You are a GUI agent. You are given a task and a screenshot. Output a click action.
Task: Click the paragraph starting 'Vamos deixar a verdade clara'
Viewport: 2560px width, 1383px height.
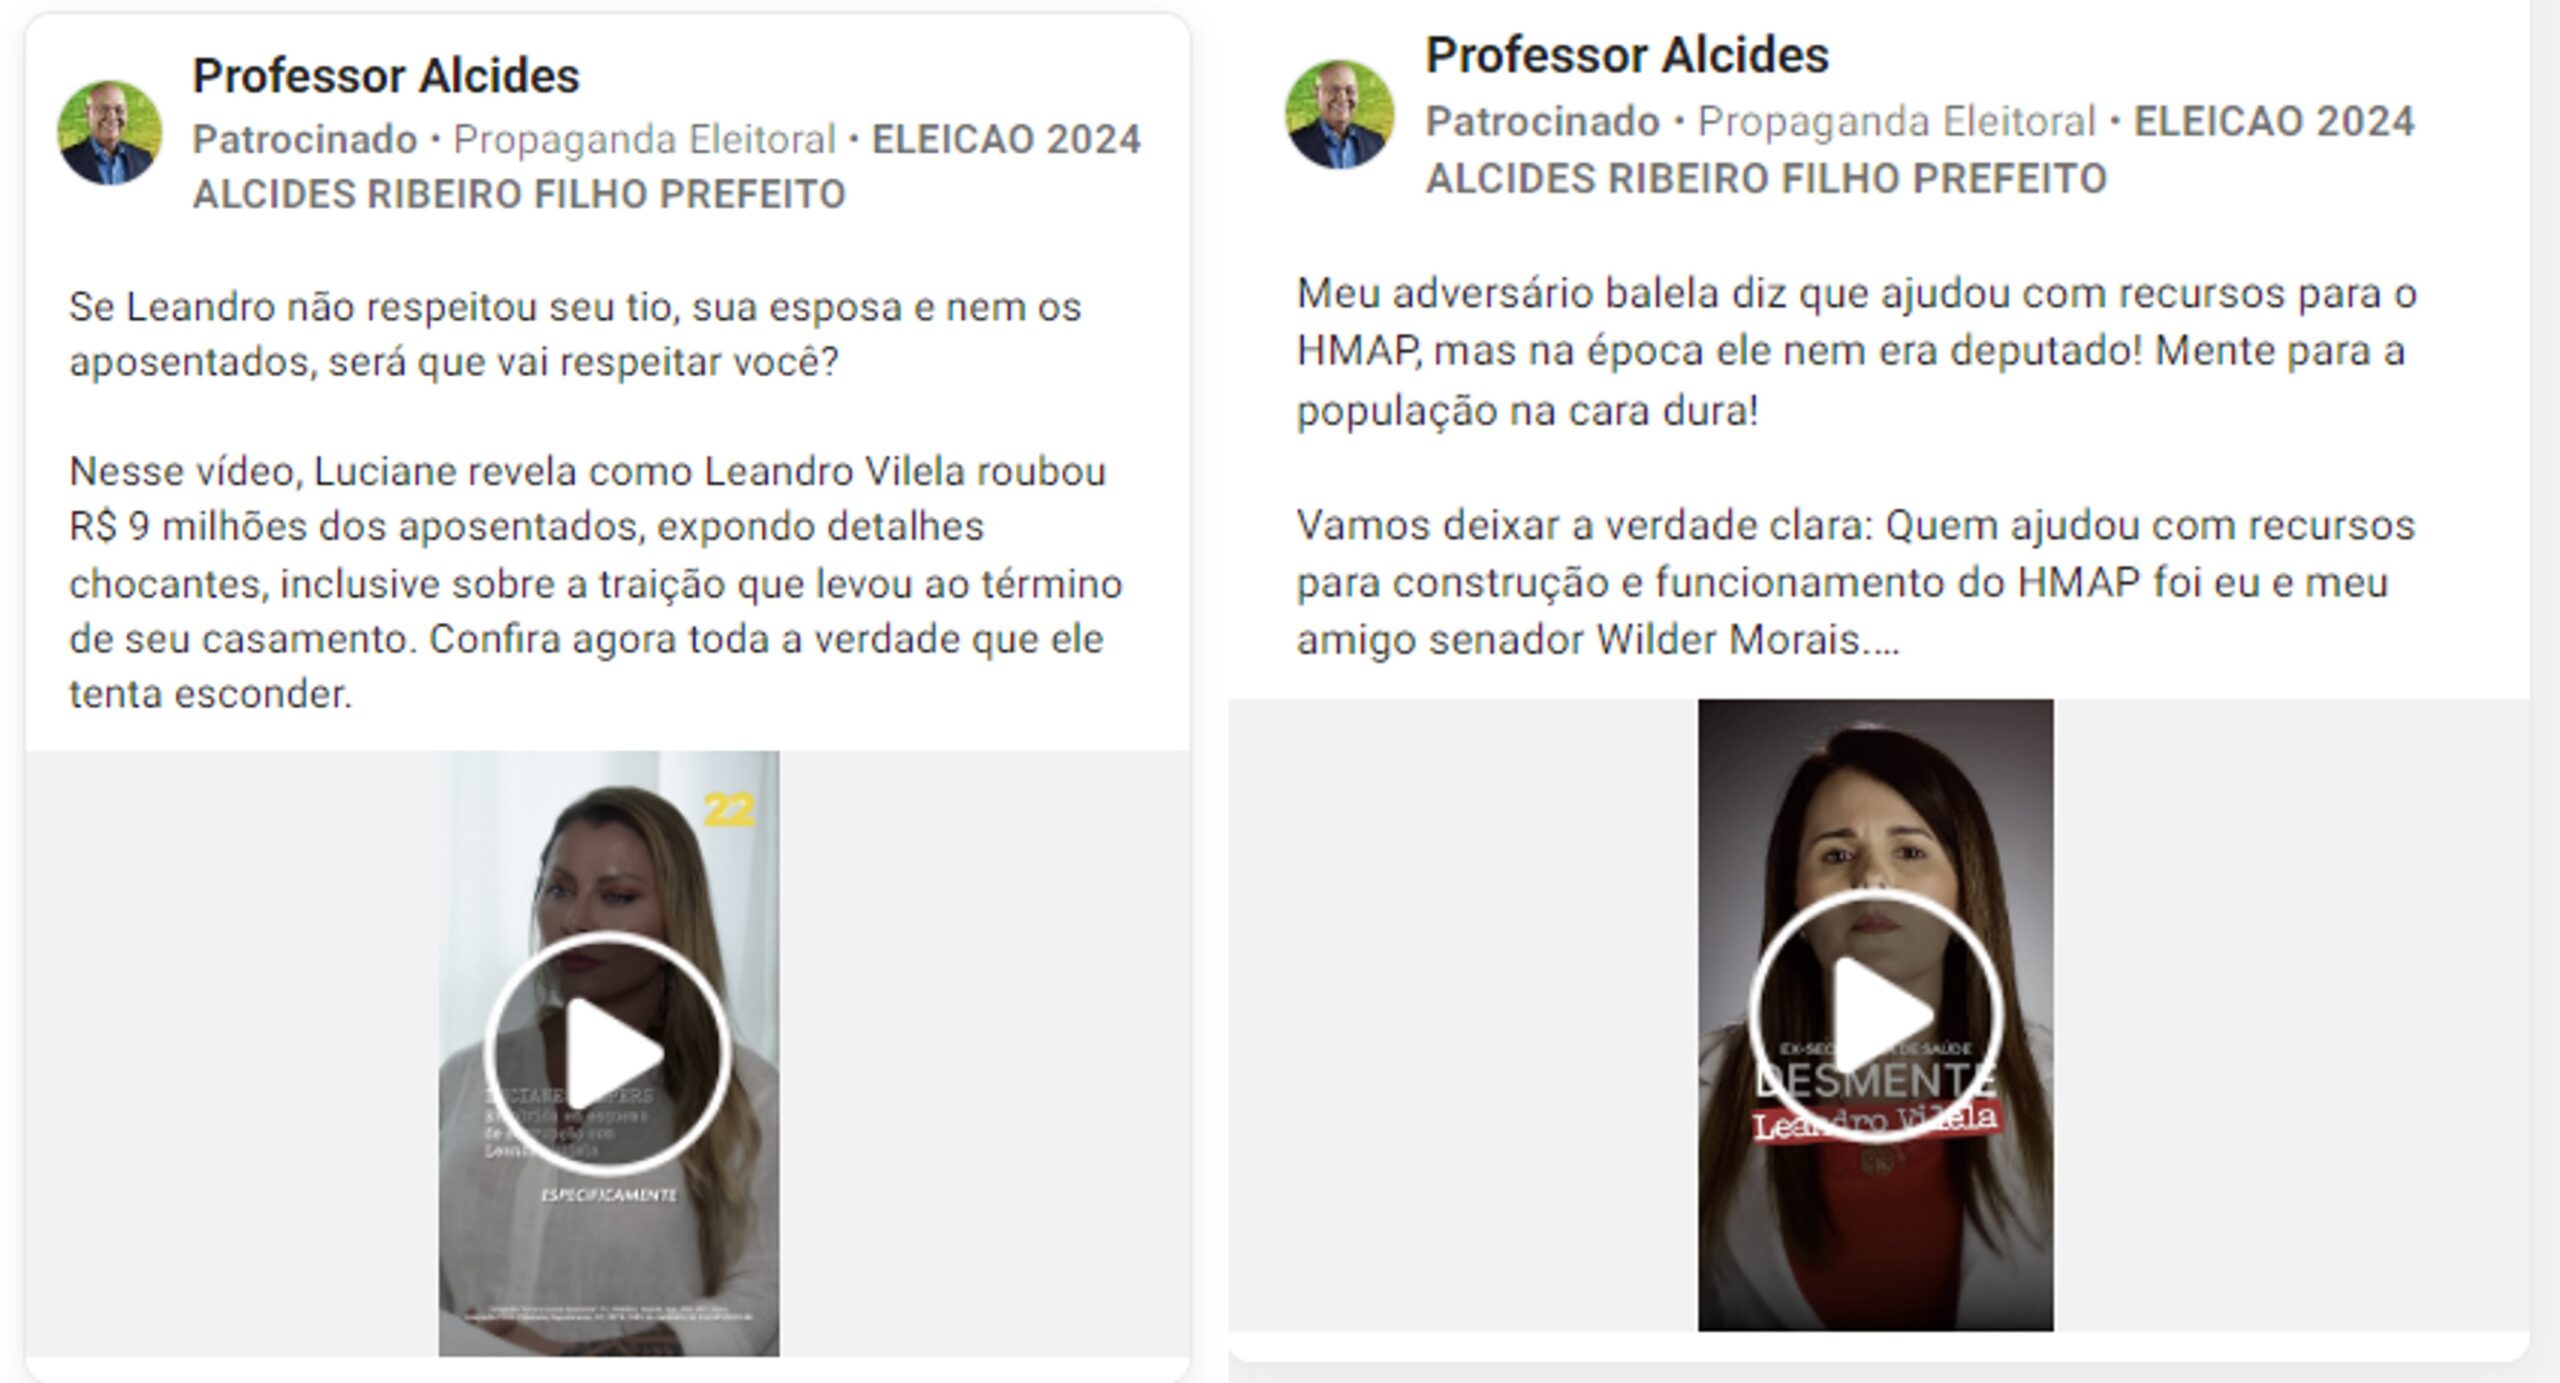[1855, 582]
